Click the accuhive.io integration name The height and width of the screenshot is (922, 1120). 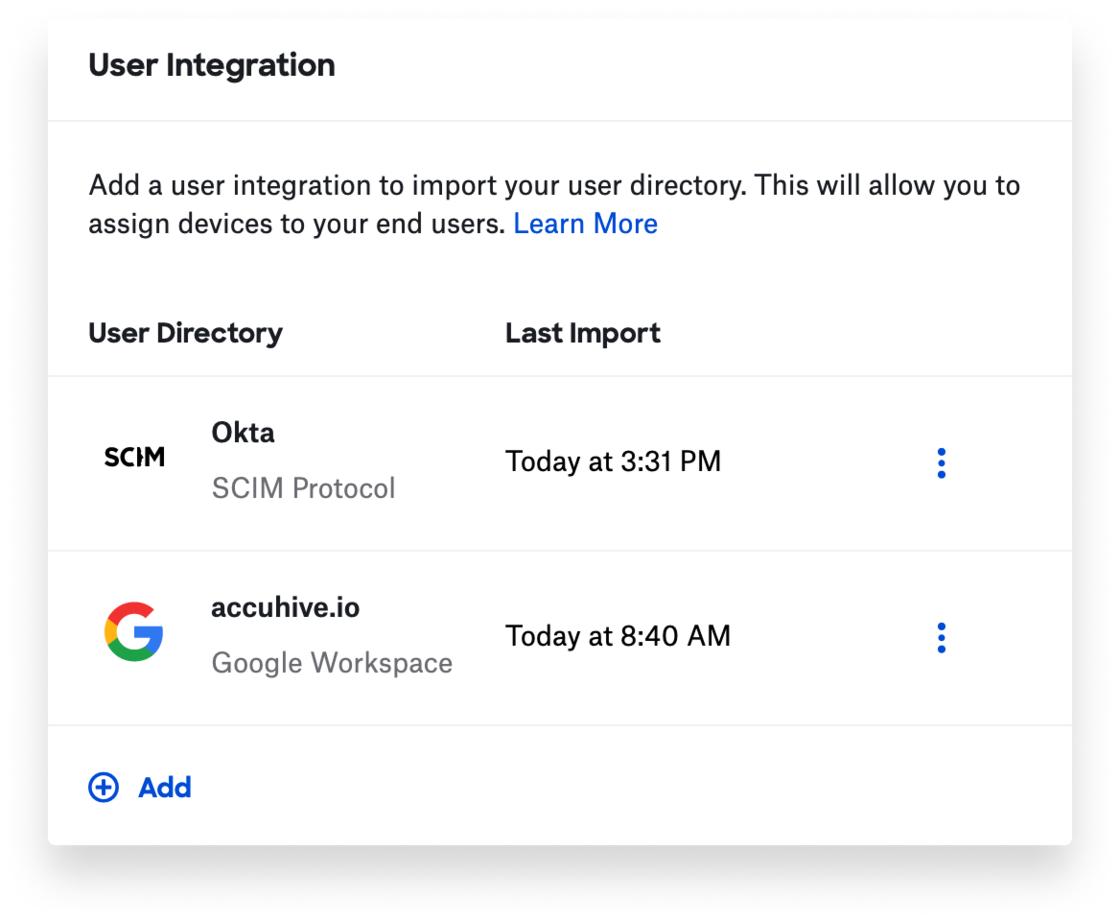(286, 607)
